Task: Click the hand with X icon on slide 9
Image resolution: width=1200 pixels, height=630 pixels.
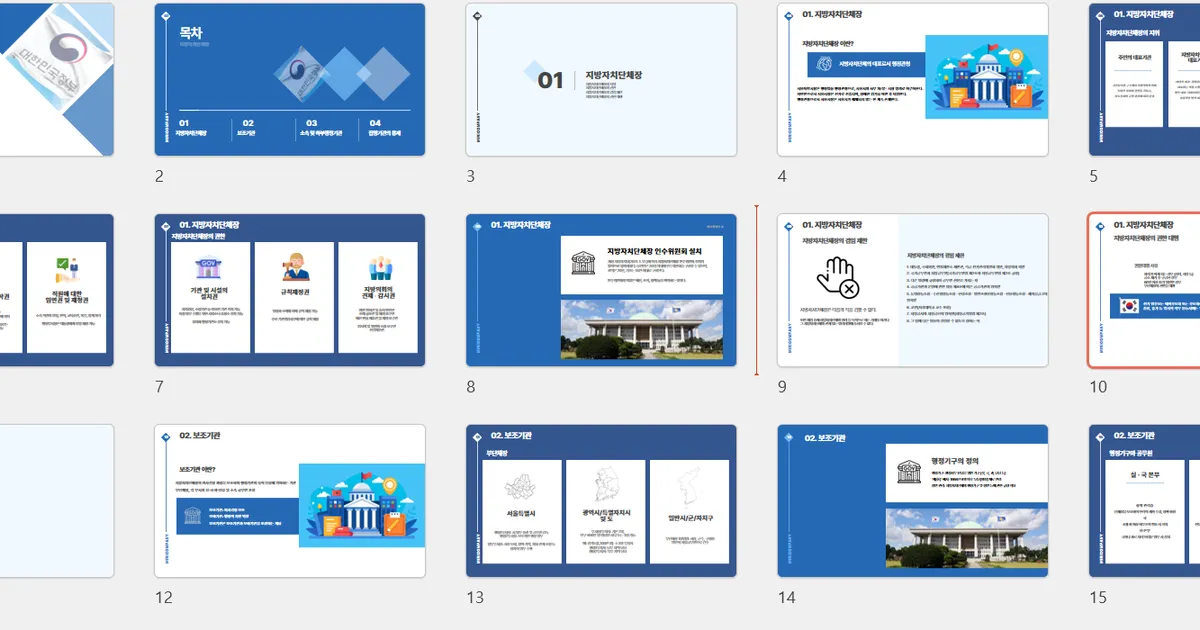Action: pos(837,278)
